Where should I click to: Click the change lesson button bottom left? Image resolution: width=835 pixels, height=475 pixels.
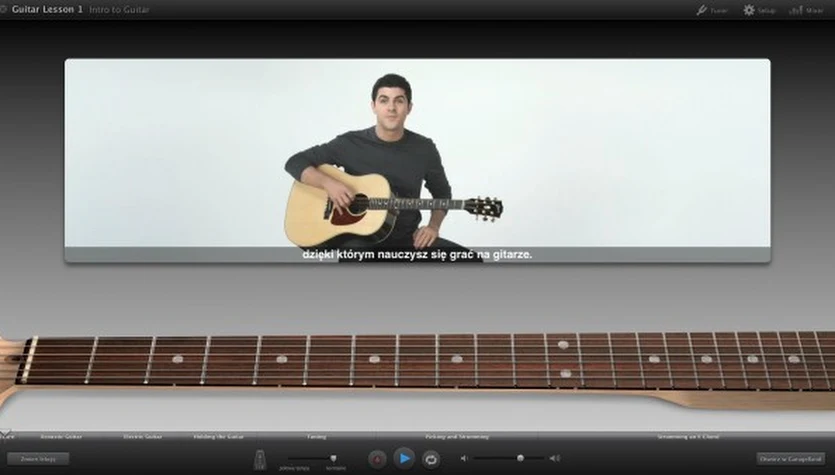(x=39, y=458)
